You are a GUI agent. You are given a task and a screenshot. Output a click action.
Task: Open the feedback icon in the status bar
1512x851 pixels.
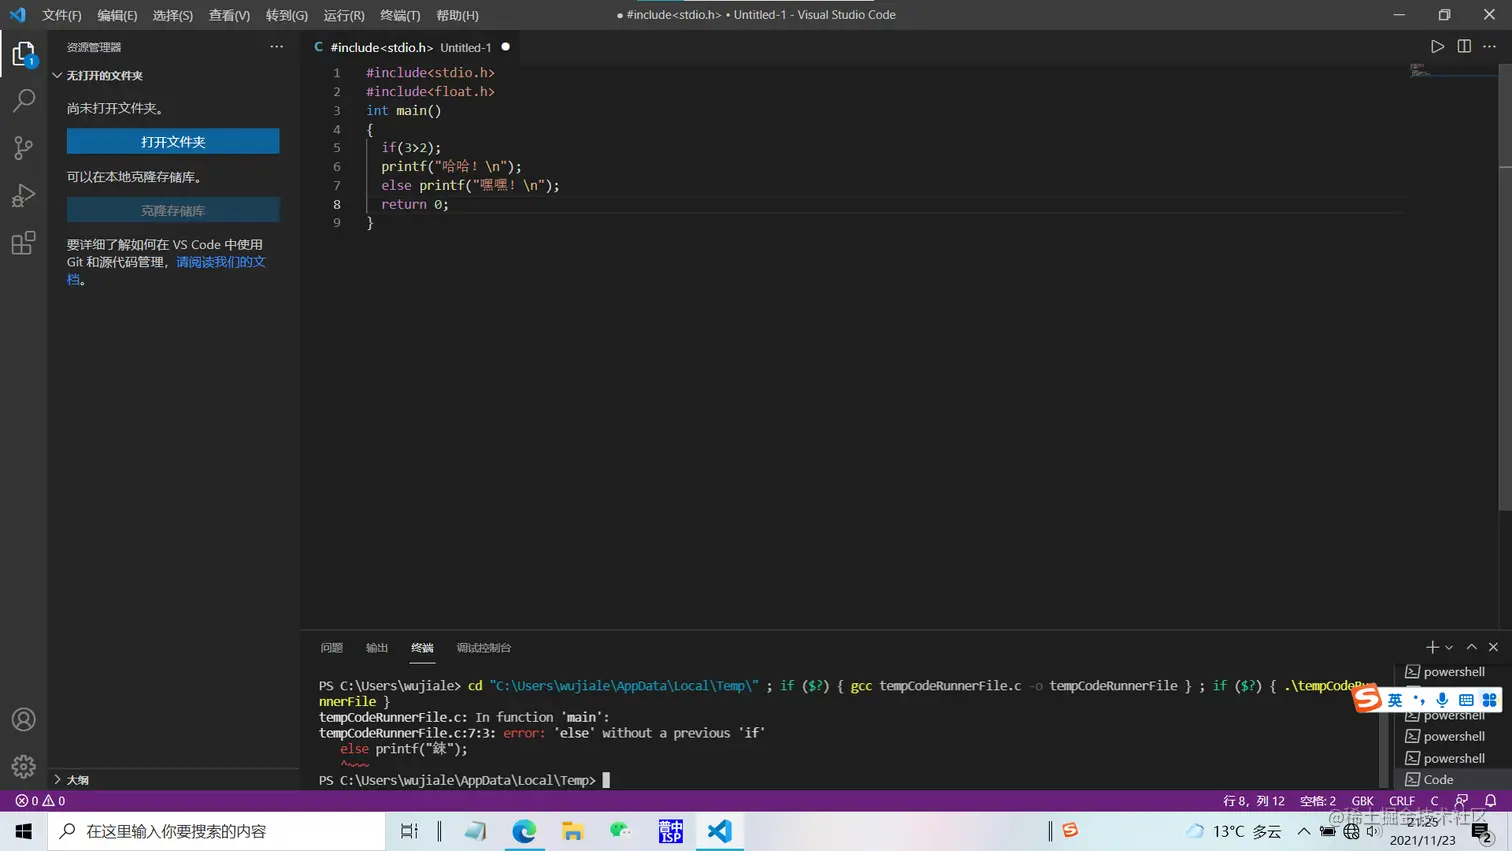[x=1462, y=801]
